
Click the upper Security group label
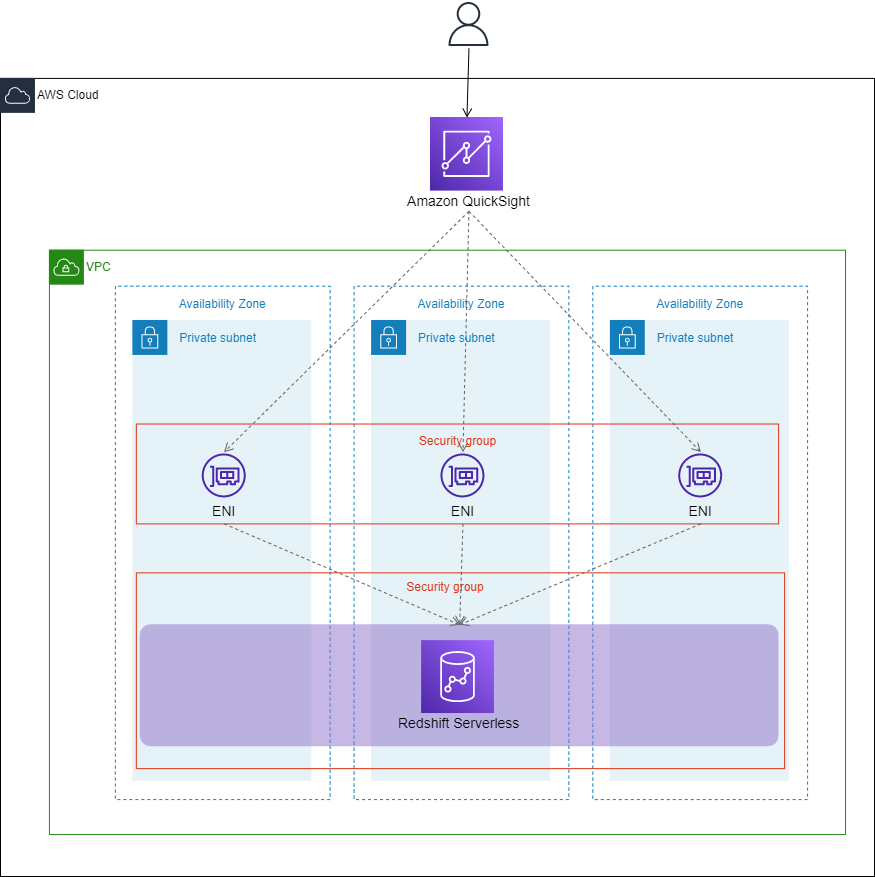click(458, 440)
